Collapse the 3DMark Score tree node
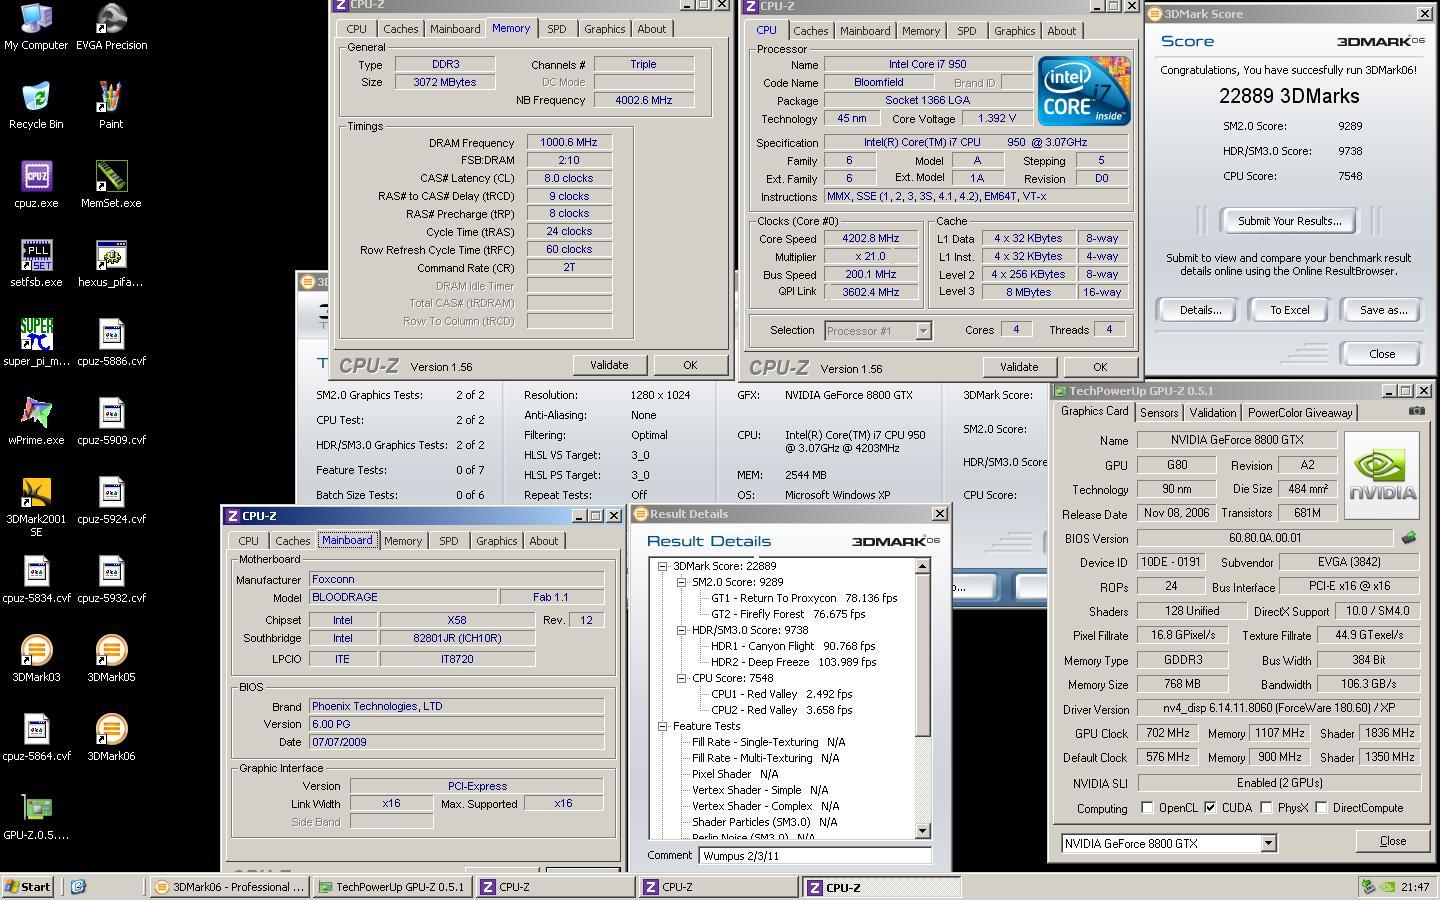This screenshot has height=900, width=1440. (x=662, y=566)
